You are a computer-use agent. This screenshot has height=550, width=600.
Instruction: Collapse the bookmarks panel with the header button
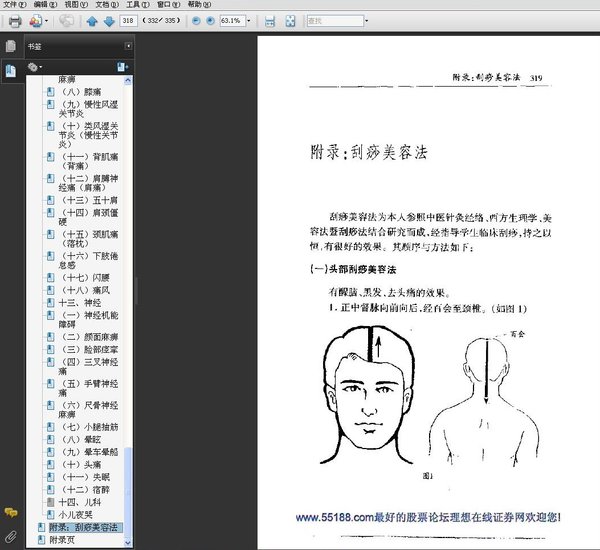(128, 46)
